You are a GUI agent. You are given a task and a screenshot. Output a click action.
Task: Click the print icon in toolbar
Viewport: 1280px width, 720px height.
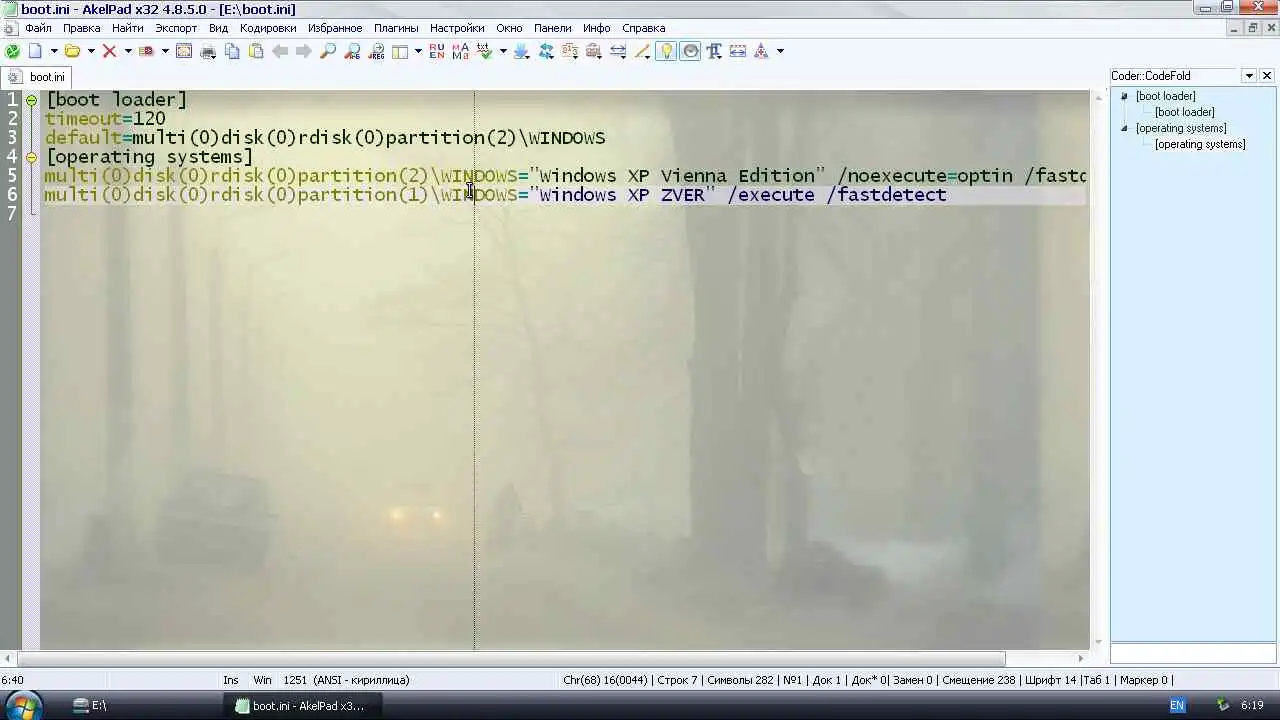click(208, 51)
